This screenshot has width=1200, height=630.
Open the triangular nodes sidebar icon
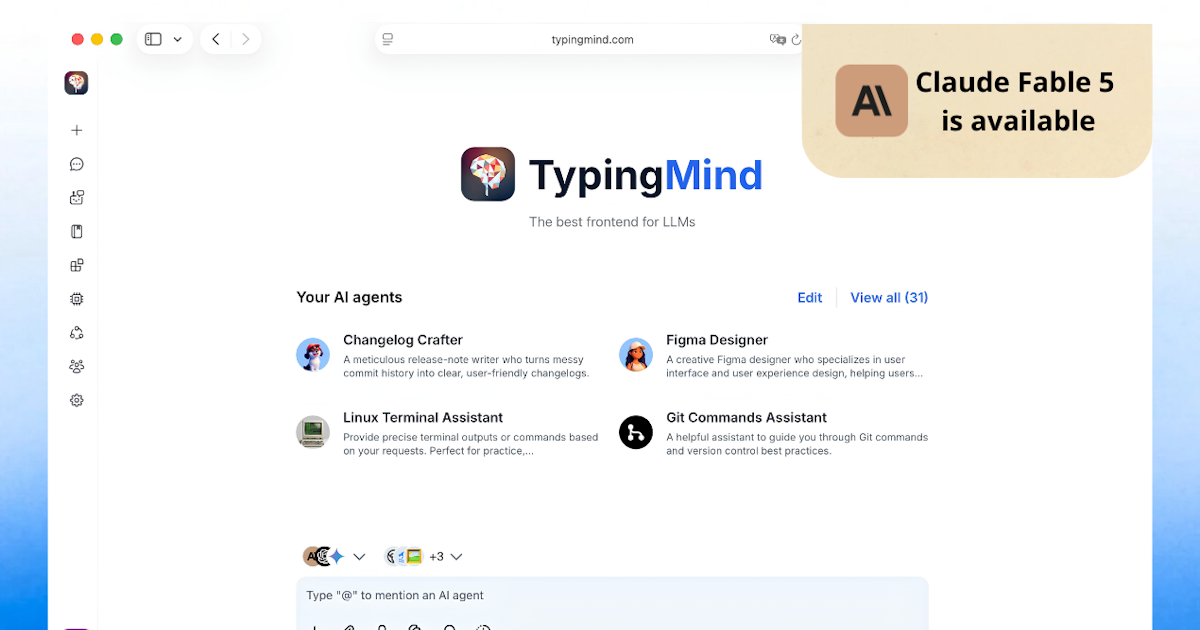coord(76,332)
